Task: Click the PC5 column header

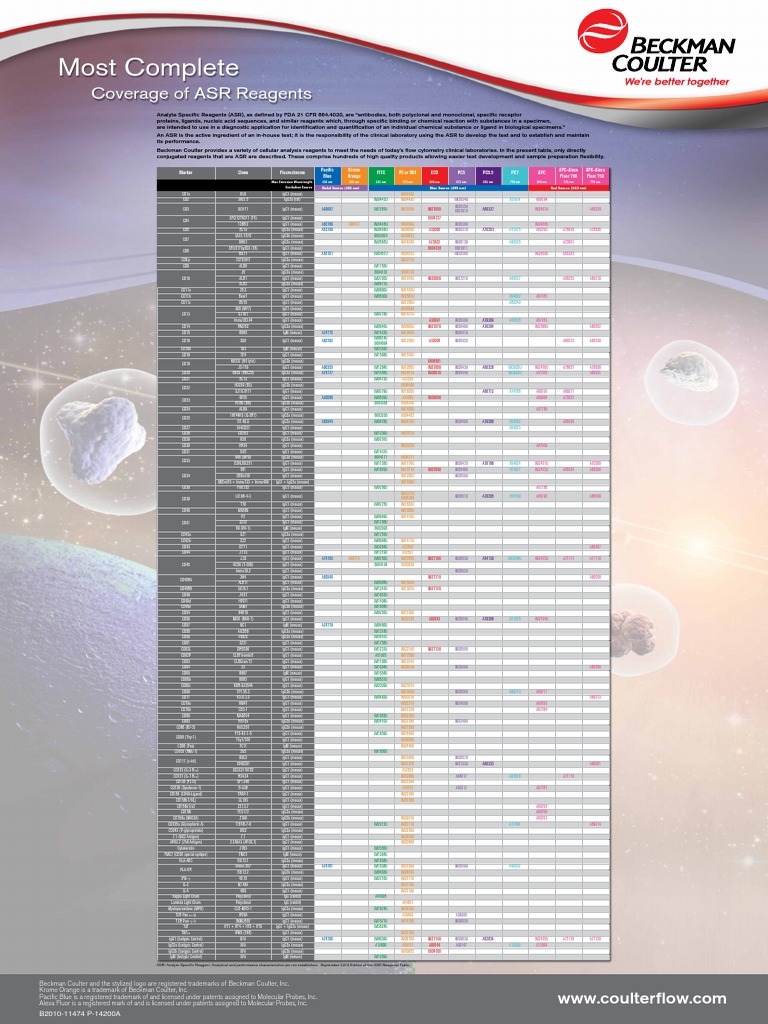Action: (461, 176)
